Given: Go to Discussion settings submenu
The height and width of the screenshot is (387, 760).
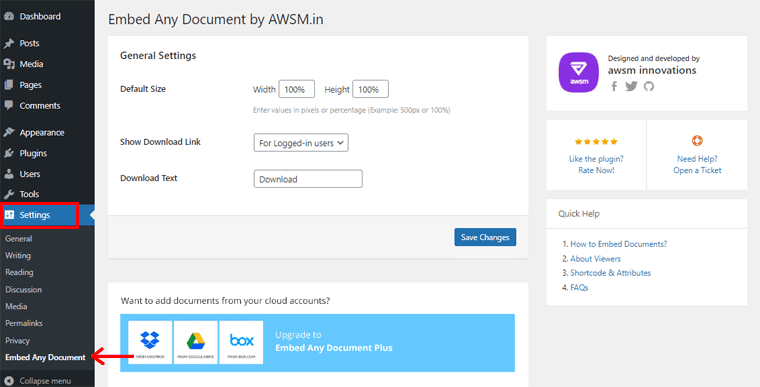Looking at the screenshot, I should (23, 290).
